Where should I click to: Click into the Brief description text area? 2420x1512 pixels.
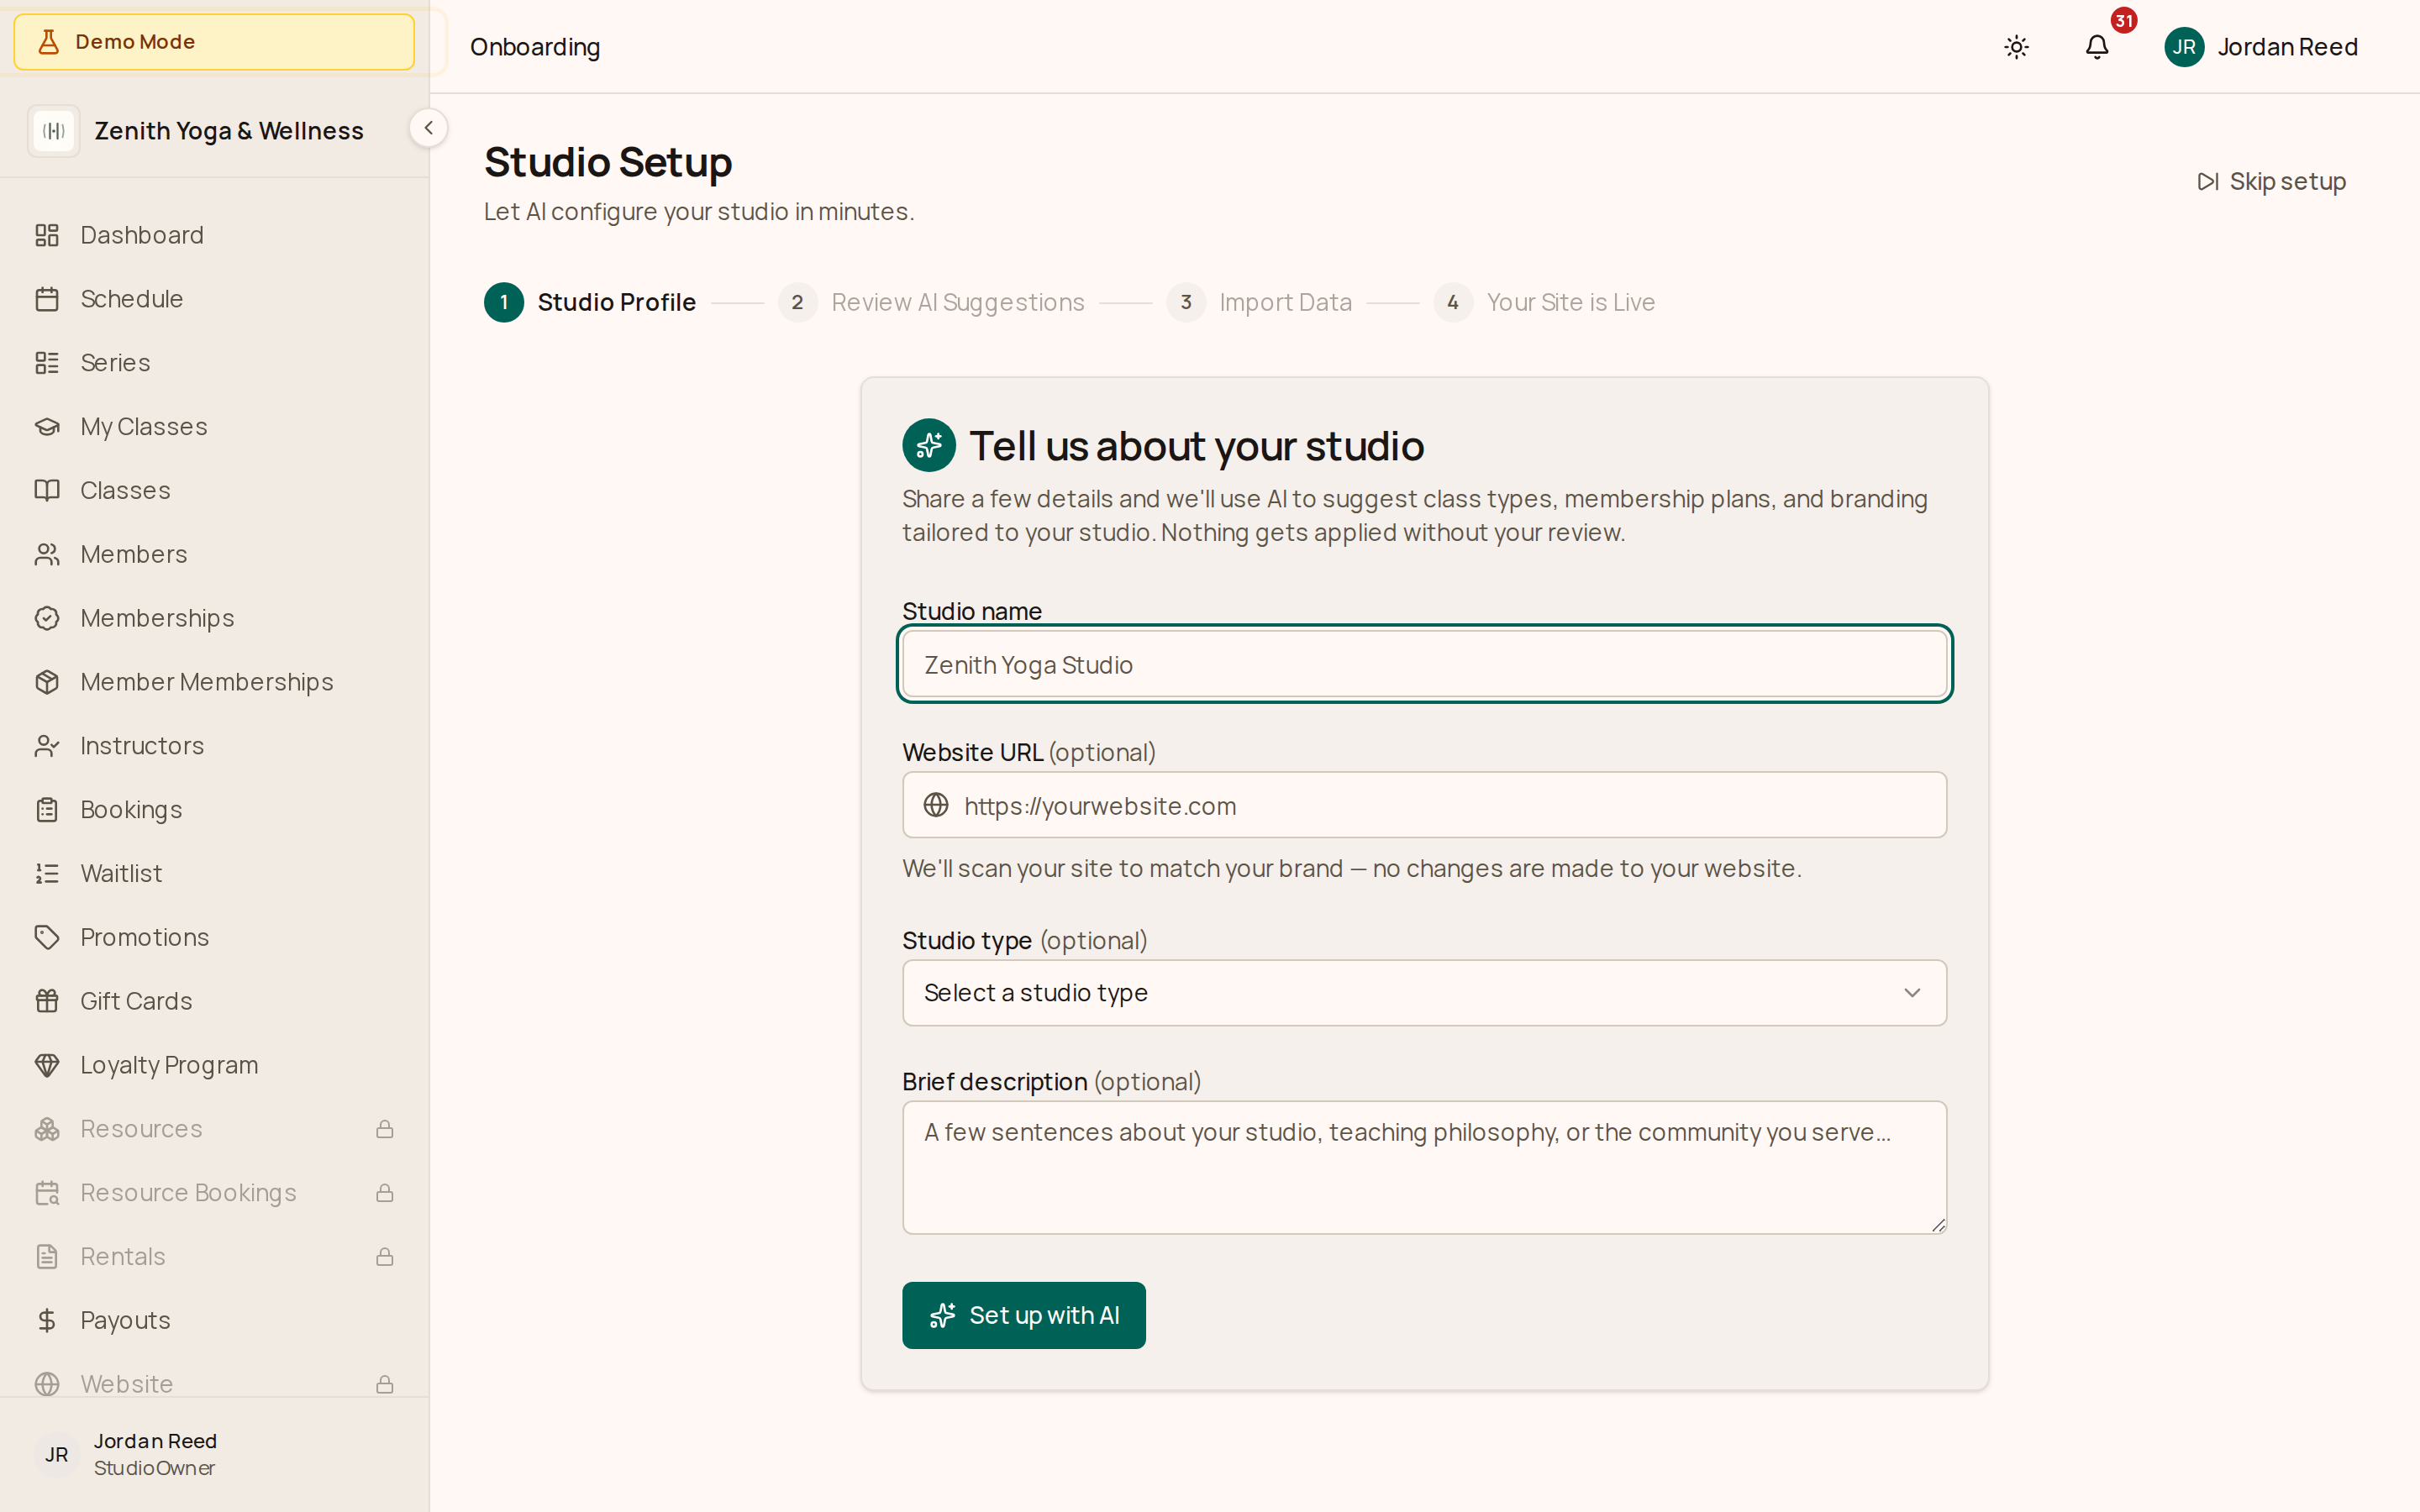pyautogui.click(x=1423, y=1168)
